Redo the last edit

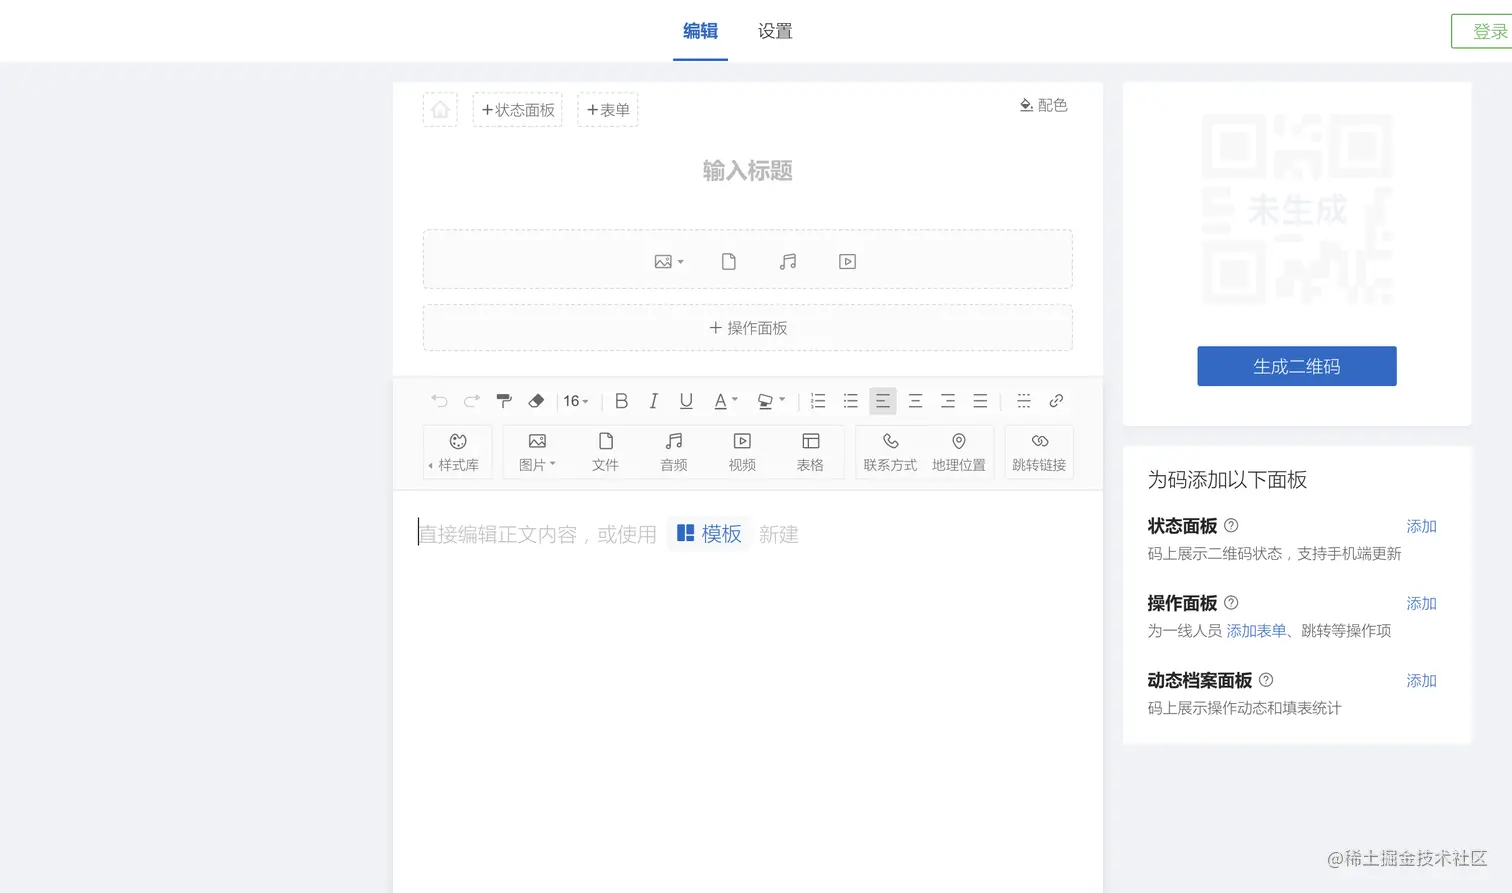pos(472,401)
